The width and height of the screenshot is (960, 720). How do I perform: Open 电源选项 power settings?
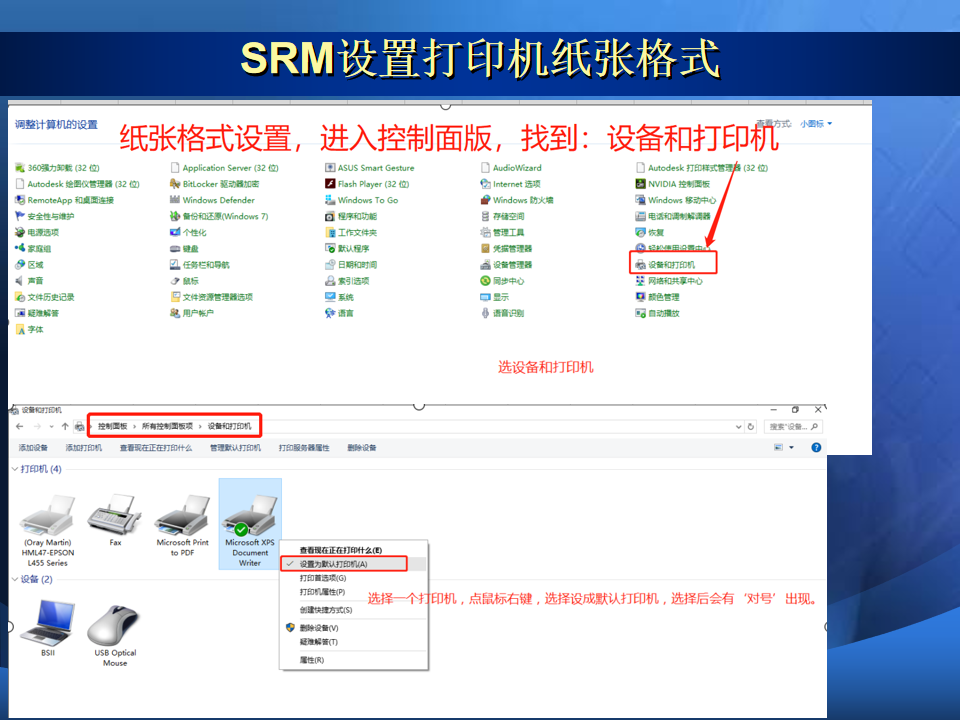click(x=37, y=233)
